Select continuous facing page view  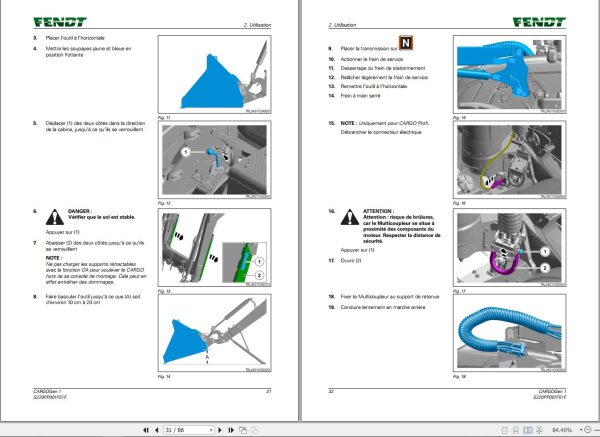click(539, 430)
